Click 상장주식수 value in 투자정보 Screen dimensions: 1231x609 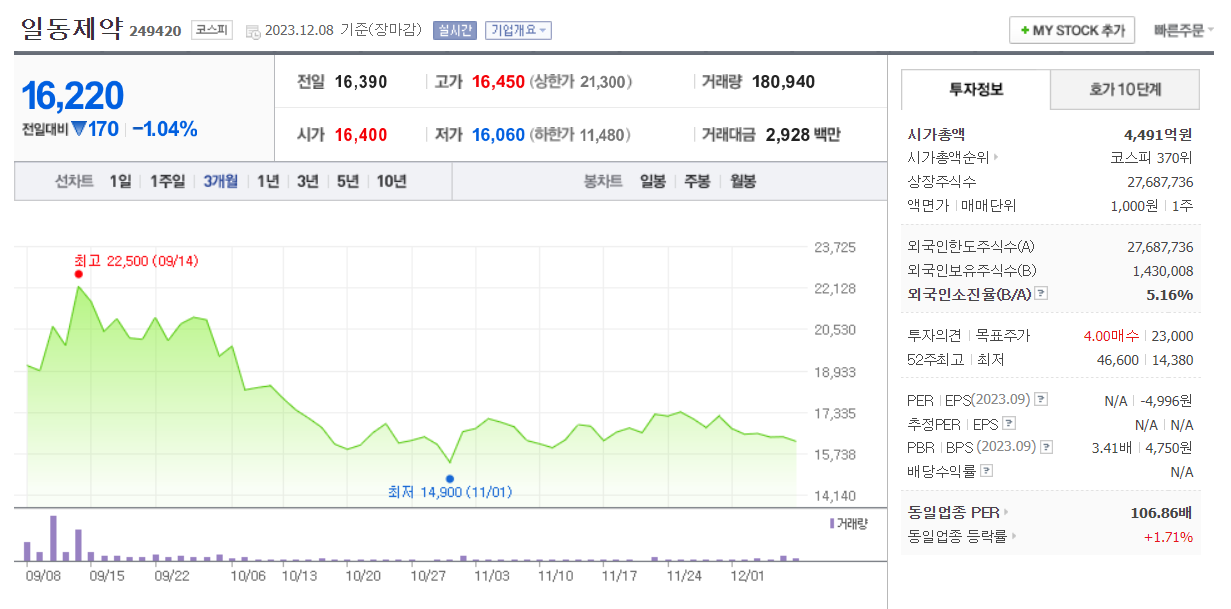click(1160, 182)
